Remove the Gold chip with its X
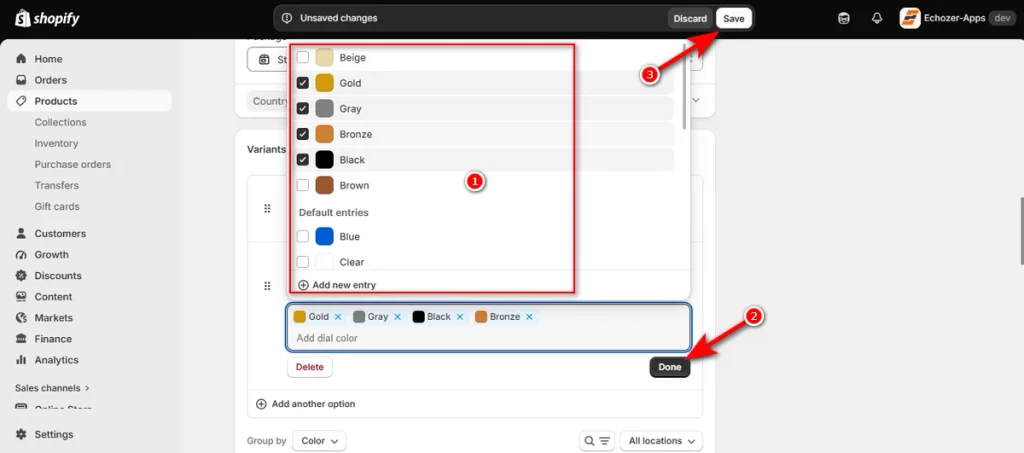The width and height of the screenshot is (1024, 453). click(338, 317)
